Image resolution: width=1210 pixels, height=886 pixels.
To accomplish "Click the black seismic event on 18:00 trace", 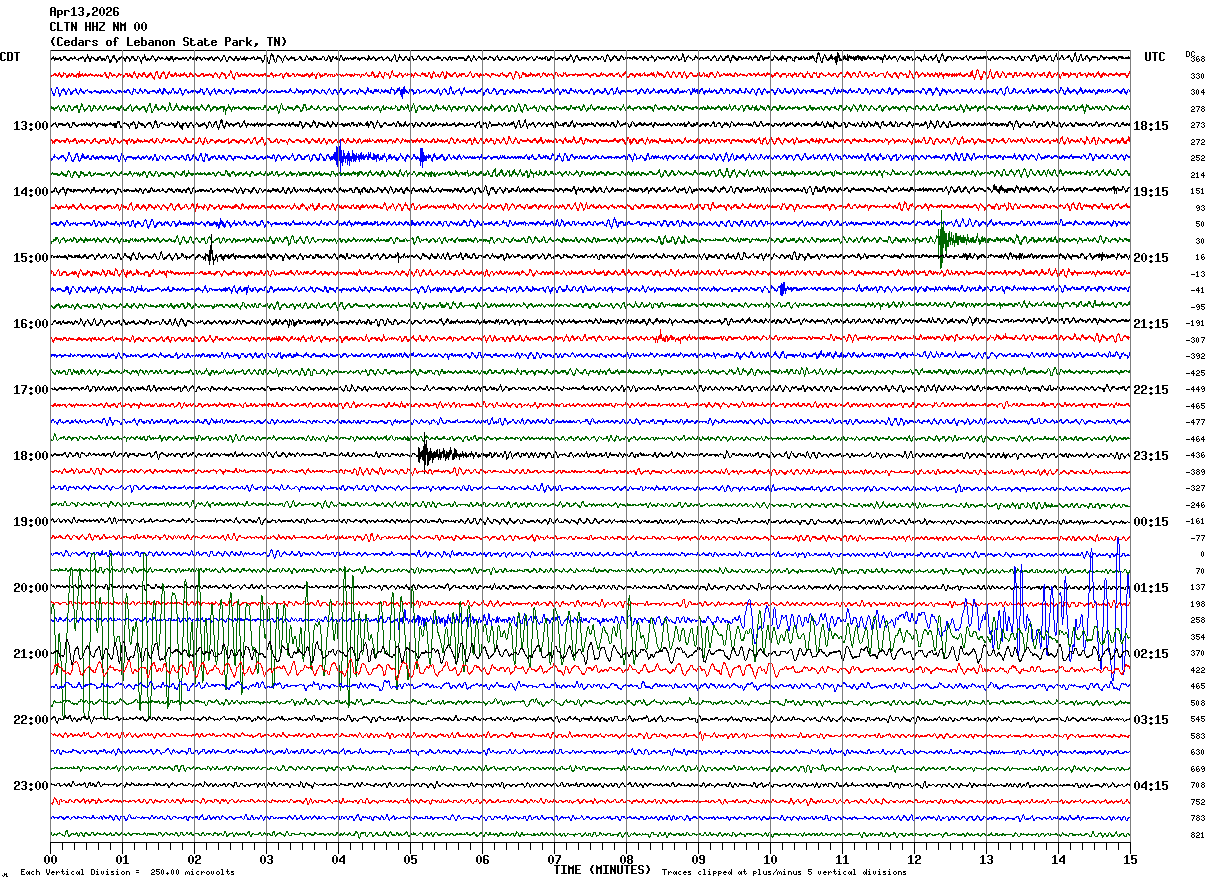I will click(426, 455).
